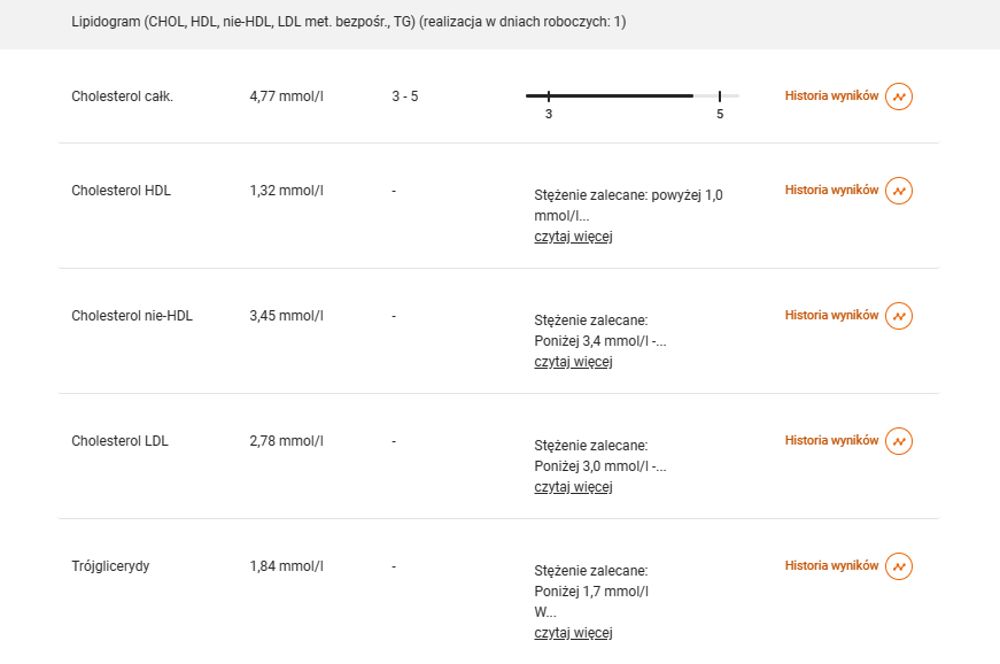Click "Historia wyników" link for Cholesterol LDL
The width and height of the screenshot is (1000, 664).
832,440
